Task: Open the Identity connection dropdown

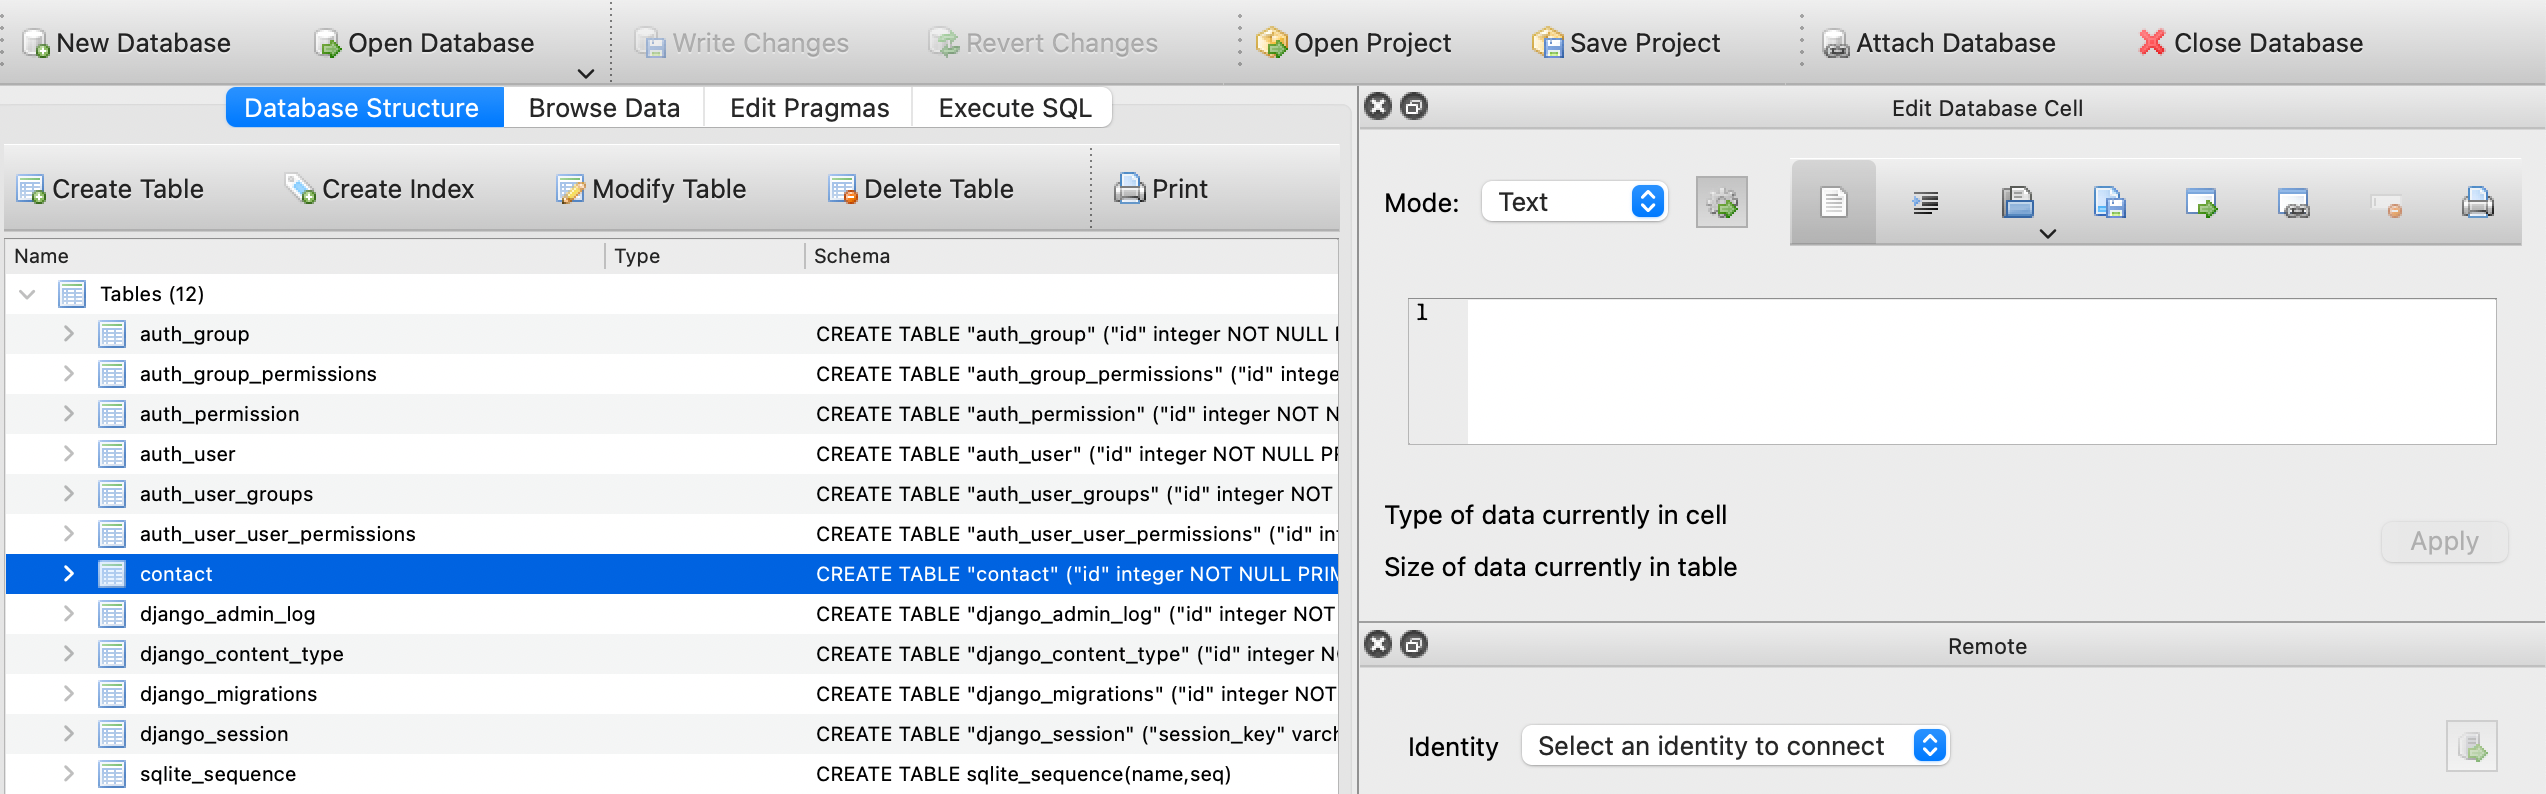Action: [x=1736, y=746]
